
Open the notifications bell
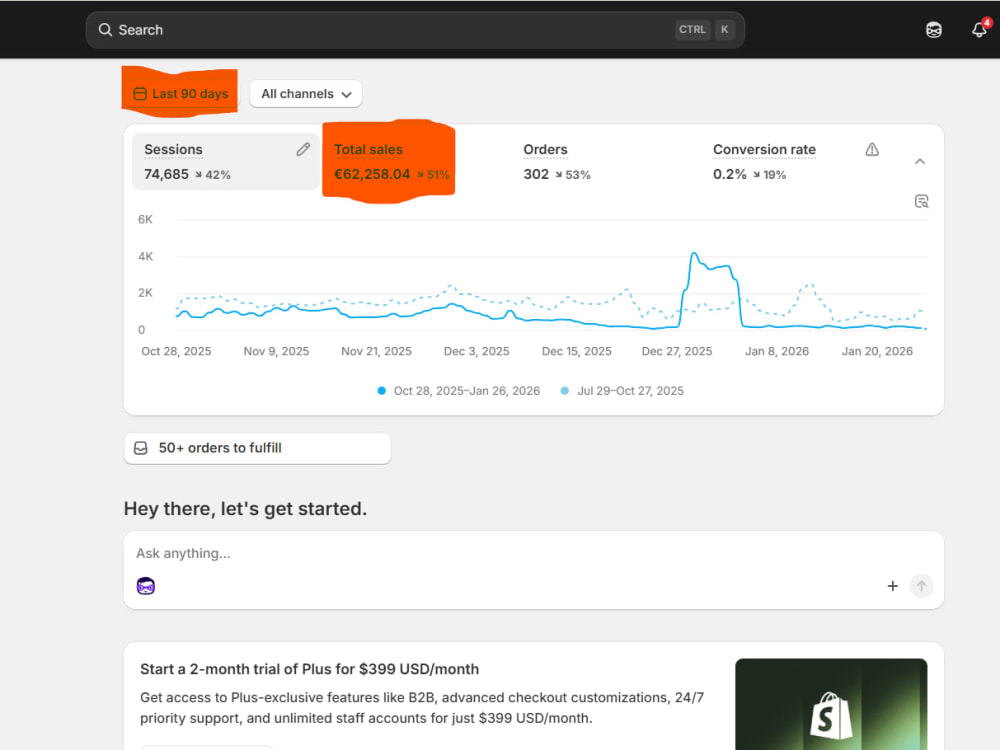coord(980,29)
